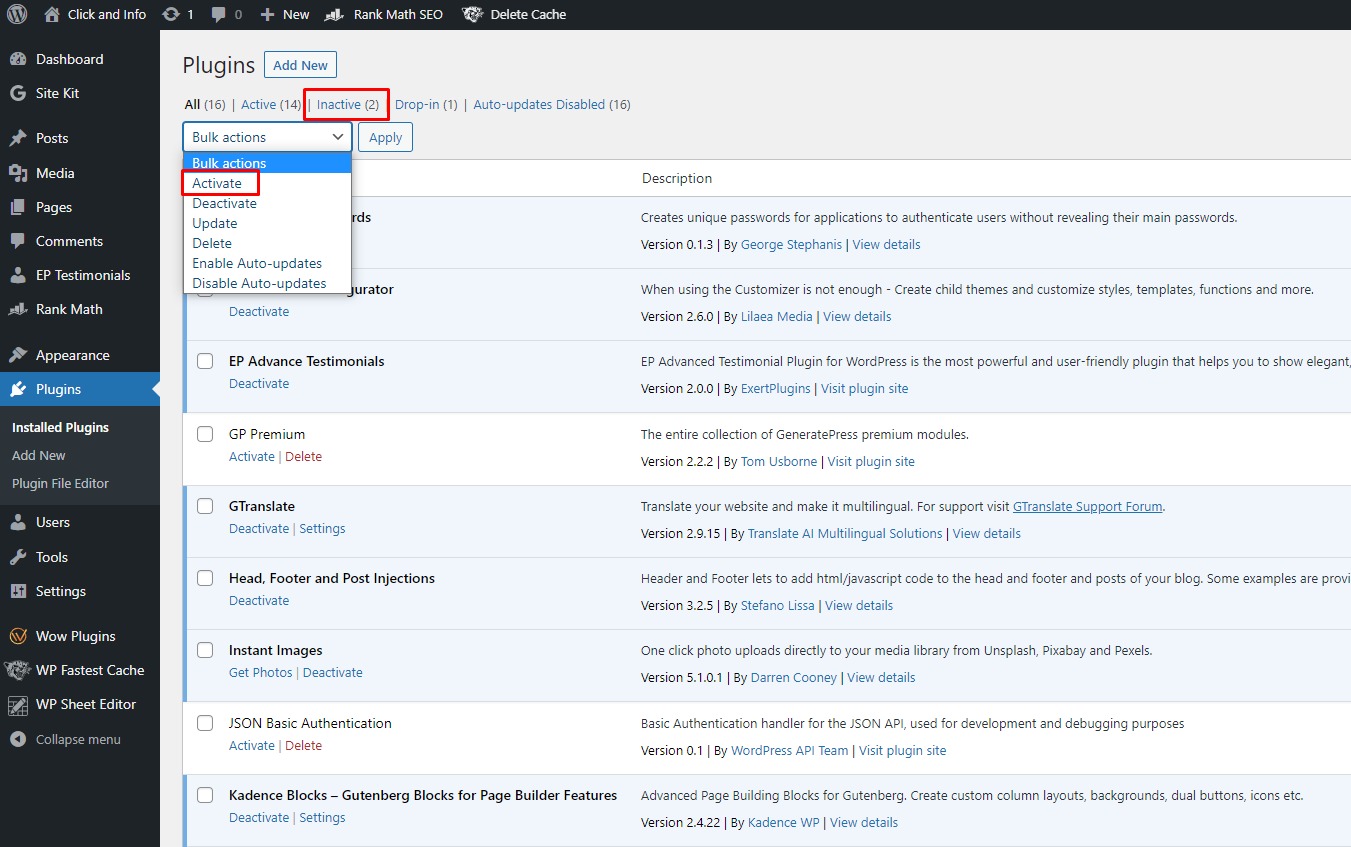Click the Rank Math SEO admin bar icon
Screen dimensions: 1351x847
pos(333,14)
